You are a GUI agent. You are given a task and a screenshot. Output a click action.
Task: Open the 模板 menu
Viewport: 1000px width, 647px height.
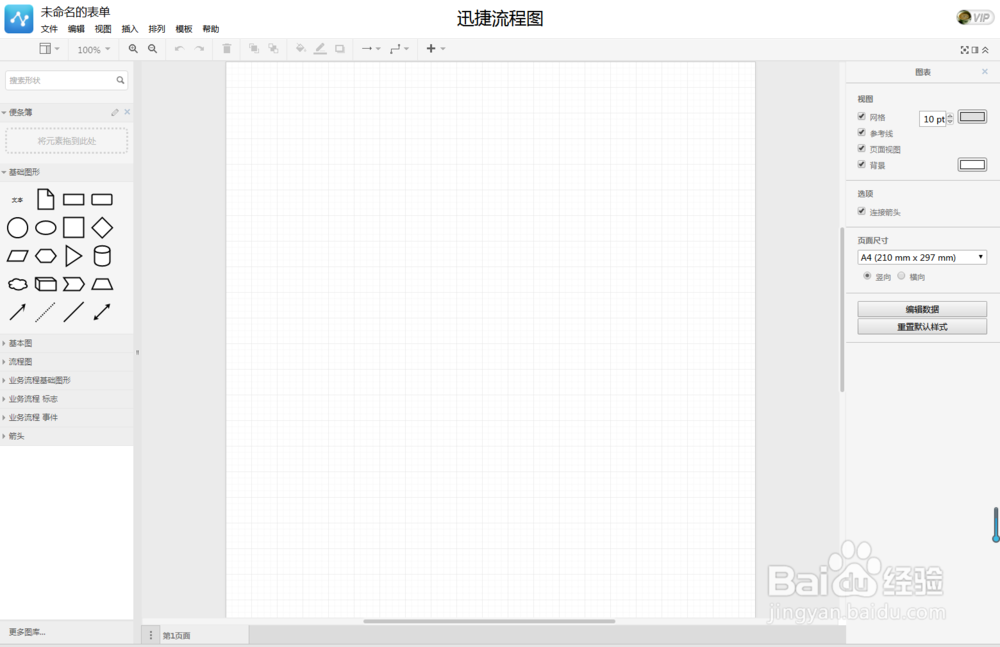pos(184,29)
